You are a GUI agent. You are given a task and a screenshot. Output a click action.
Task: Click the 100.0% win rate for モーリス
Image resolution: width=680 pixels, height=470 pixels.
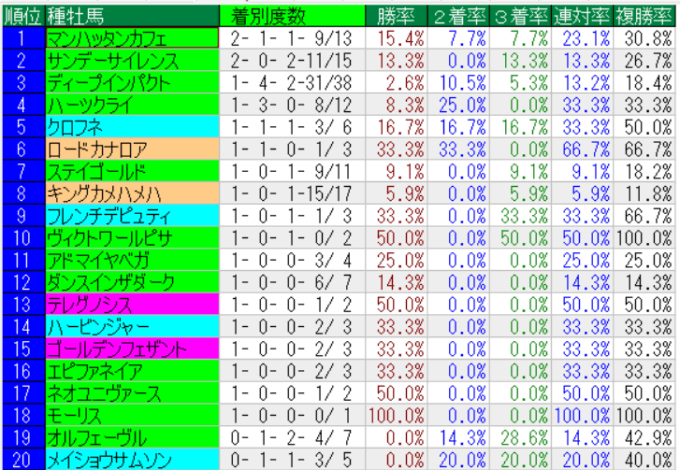[396, 415]
